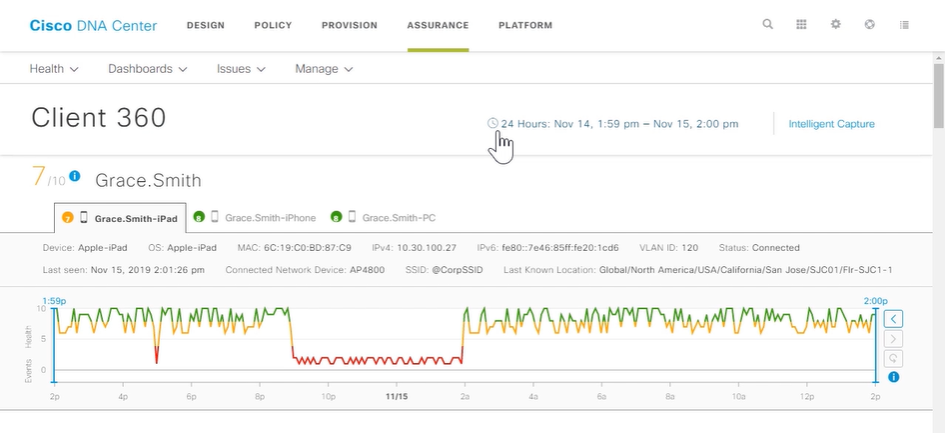
Task: Click the globe help icon
Action: (x=869, y=25)
